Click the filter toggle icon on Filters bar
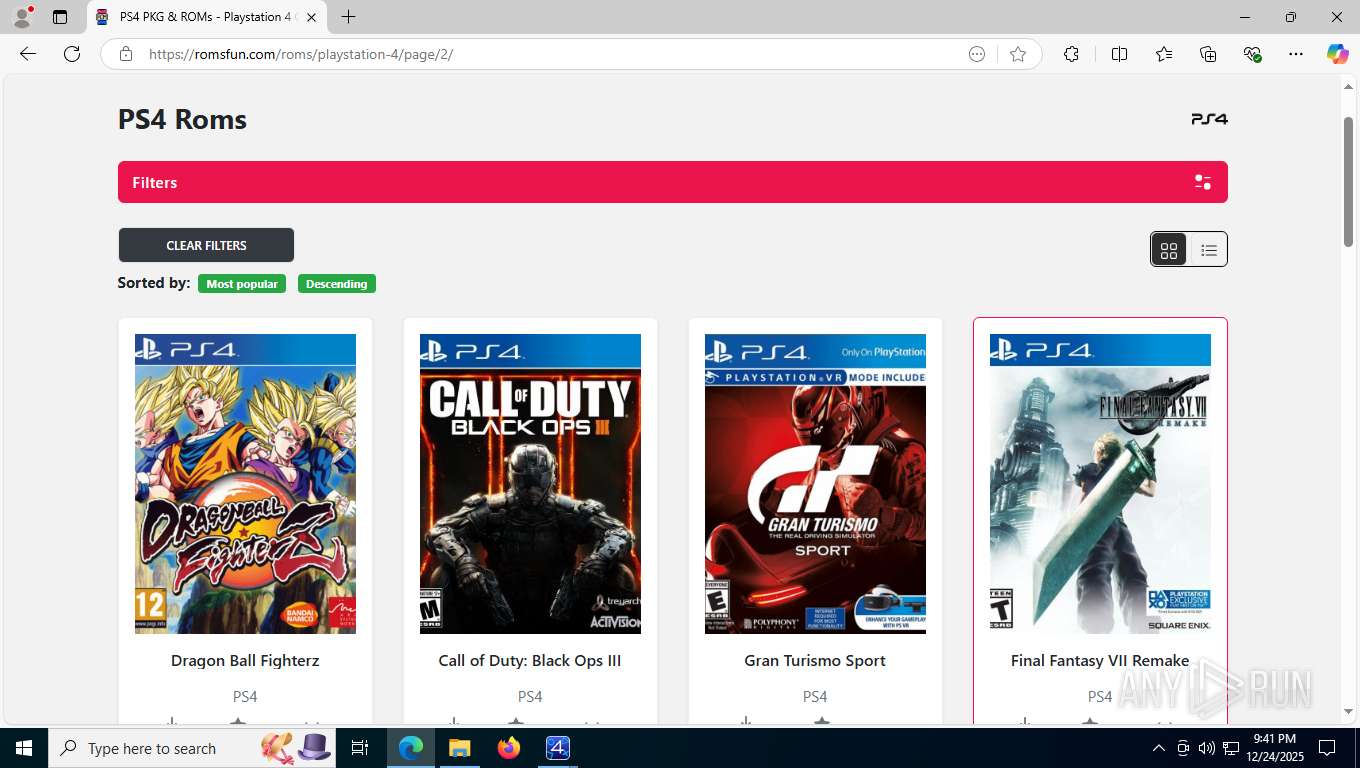Image resolution: width=1360 pixels, height=768 pixels. [1203, 182]
